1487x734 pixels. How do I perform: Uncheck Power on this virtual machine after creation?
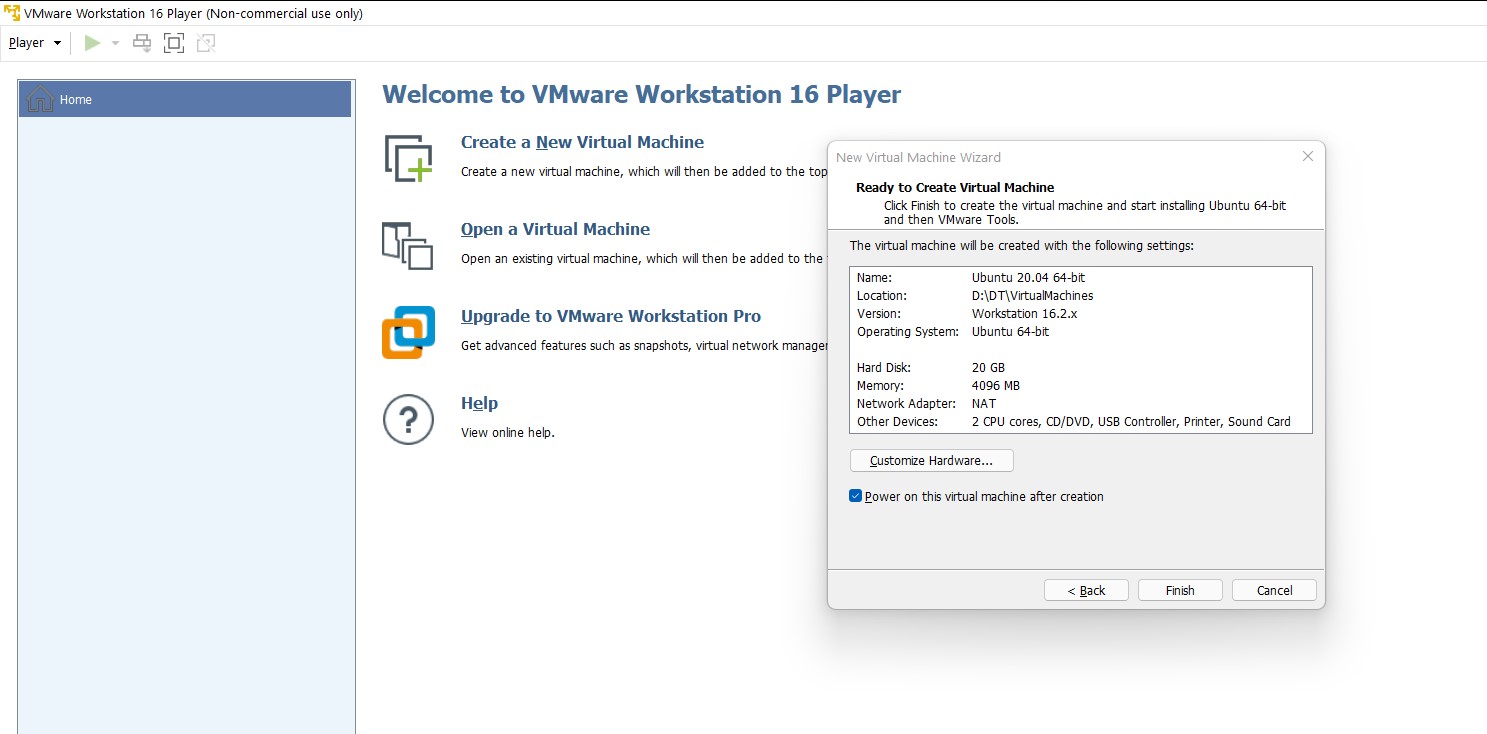pos(855,496)
